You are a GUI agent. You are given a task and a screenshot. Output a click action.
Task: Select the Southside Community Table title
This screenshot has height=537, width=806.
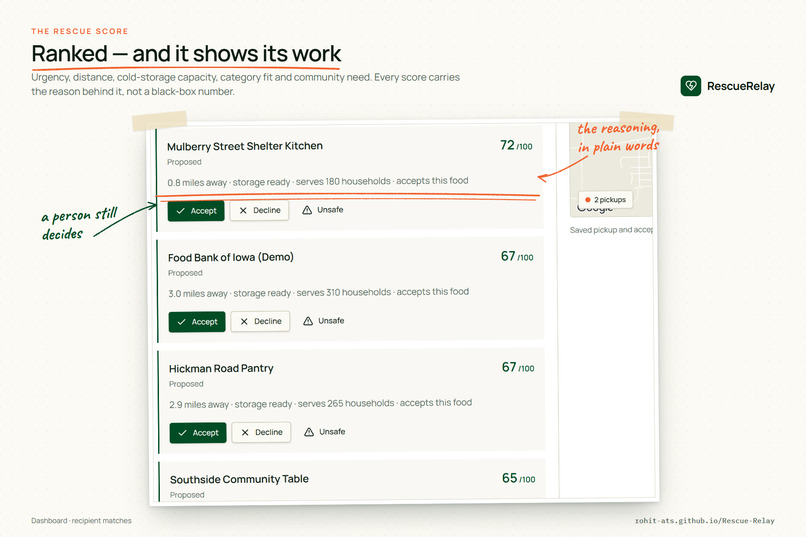239,479
